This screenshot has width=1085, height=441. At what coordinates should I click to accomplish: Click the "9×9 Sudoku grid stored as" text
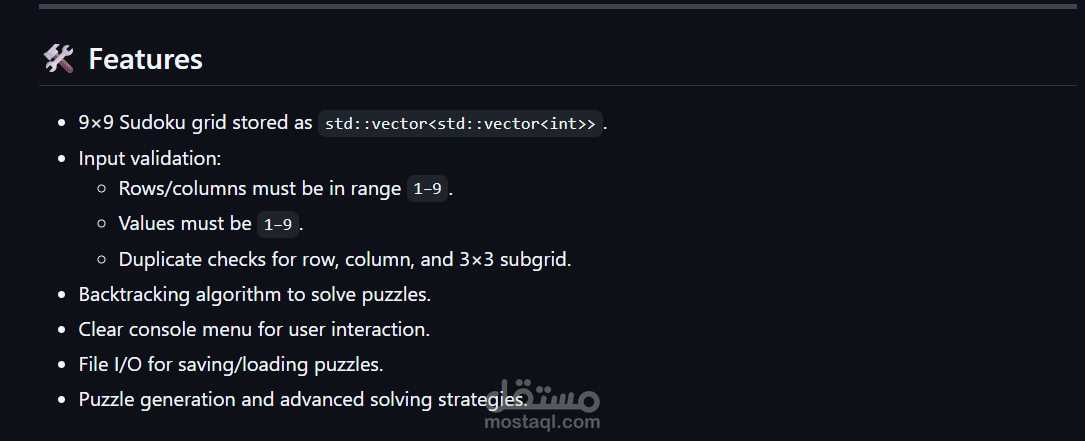click(x=196, y=123)
